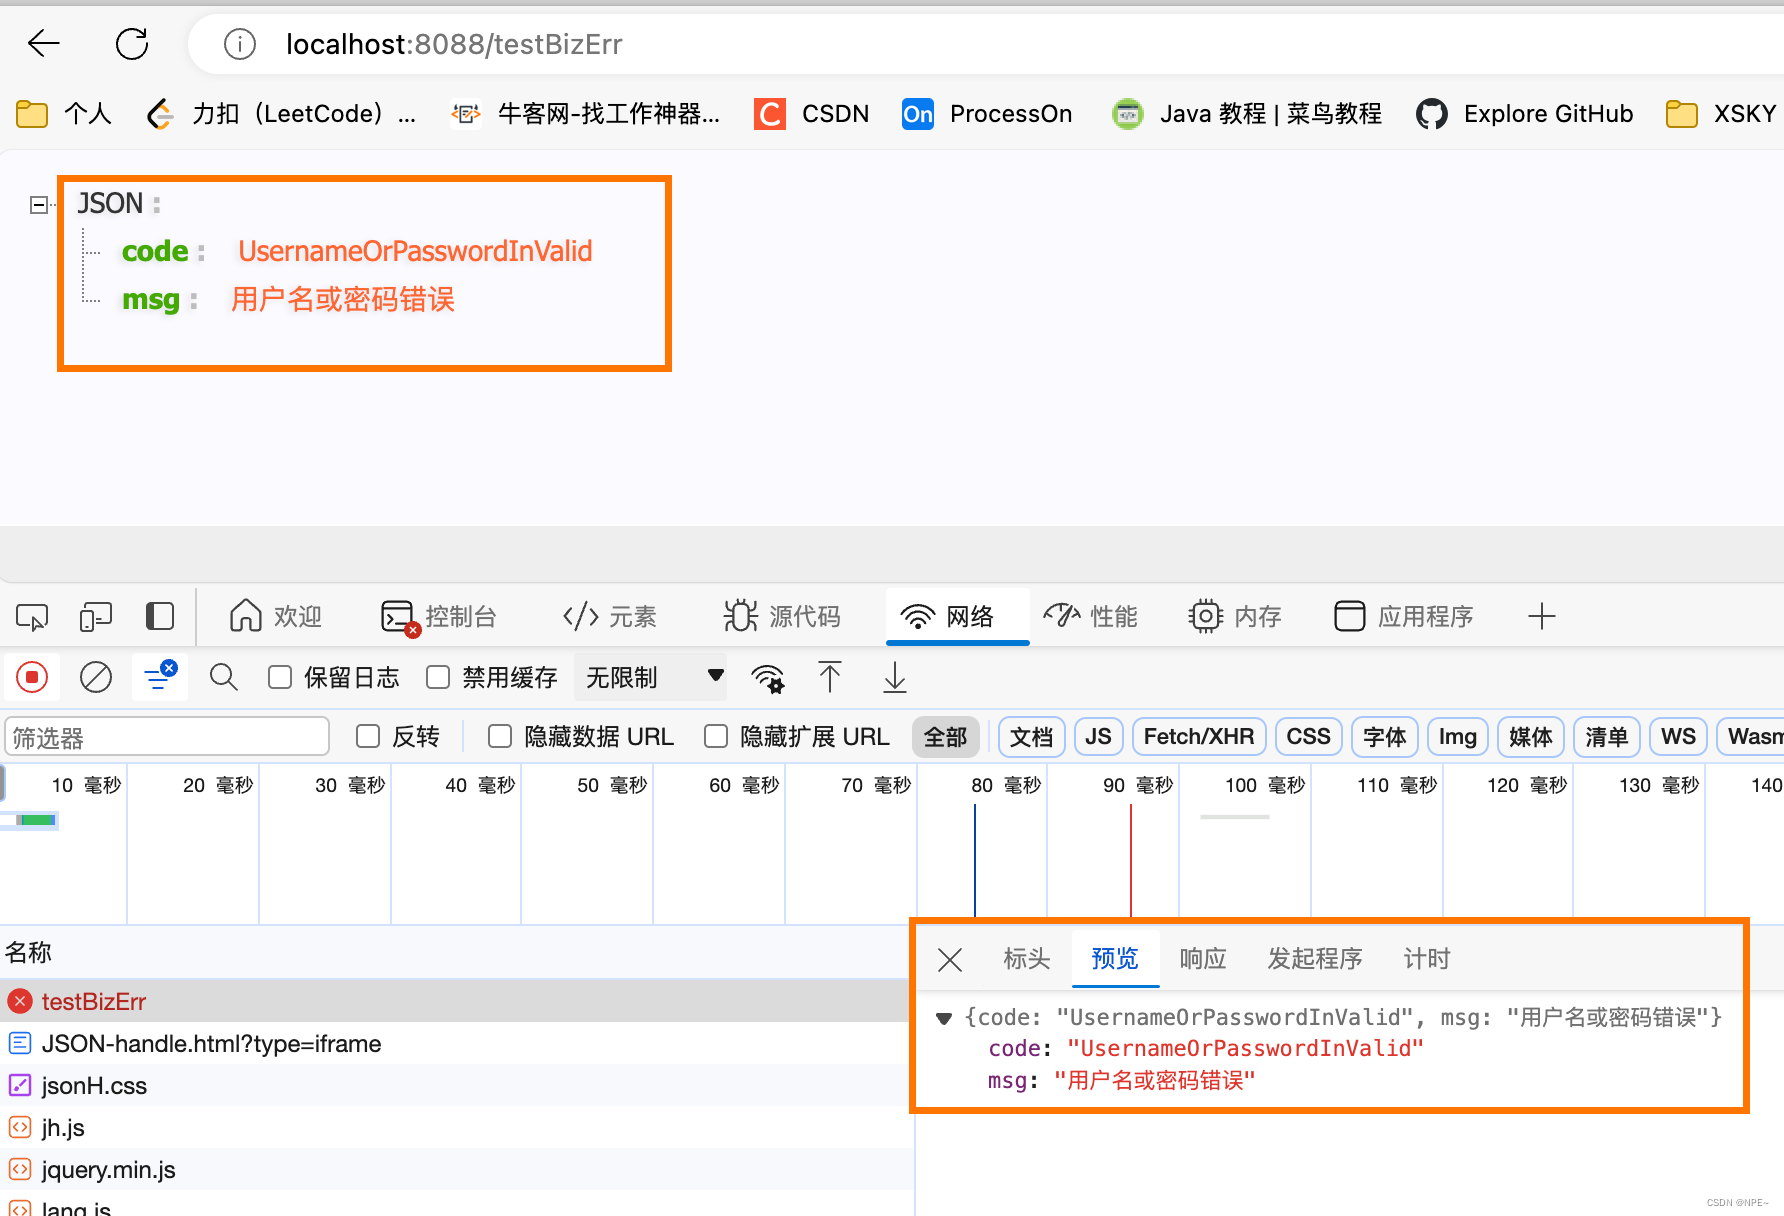
Task: Export HAR file with down arrow
Action: point(895,678)
